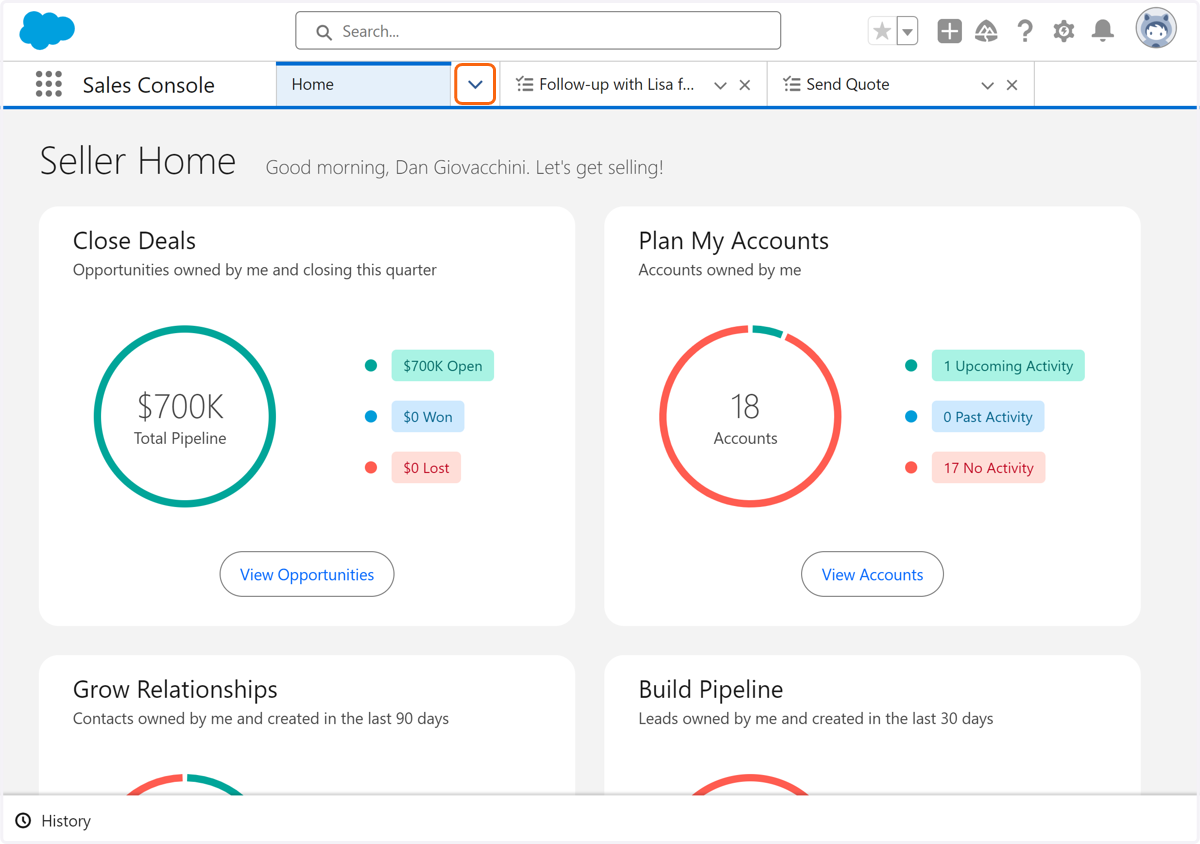Click the 18 Accounts donut chart

click(750, 416)
